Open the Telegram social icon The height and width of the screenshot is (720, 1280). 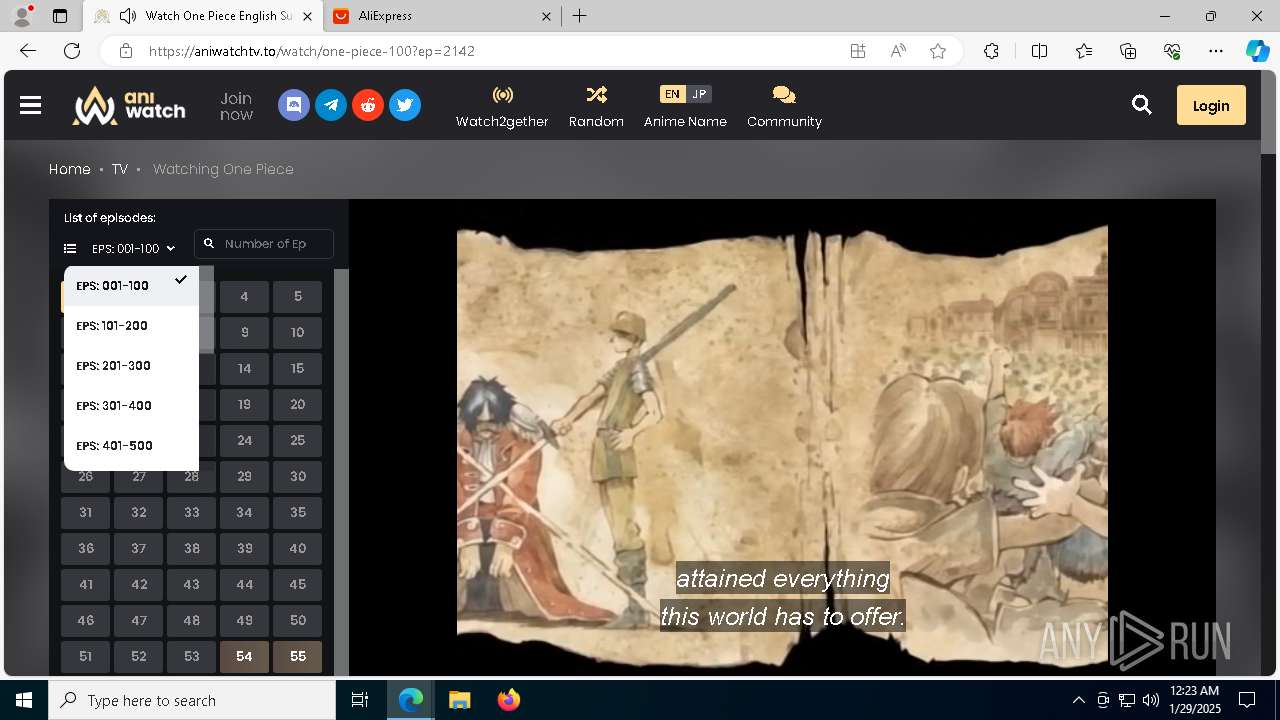click(331, 105)
